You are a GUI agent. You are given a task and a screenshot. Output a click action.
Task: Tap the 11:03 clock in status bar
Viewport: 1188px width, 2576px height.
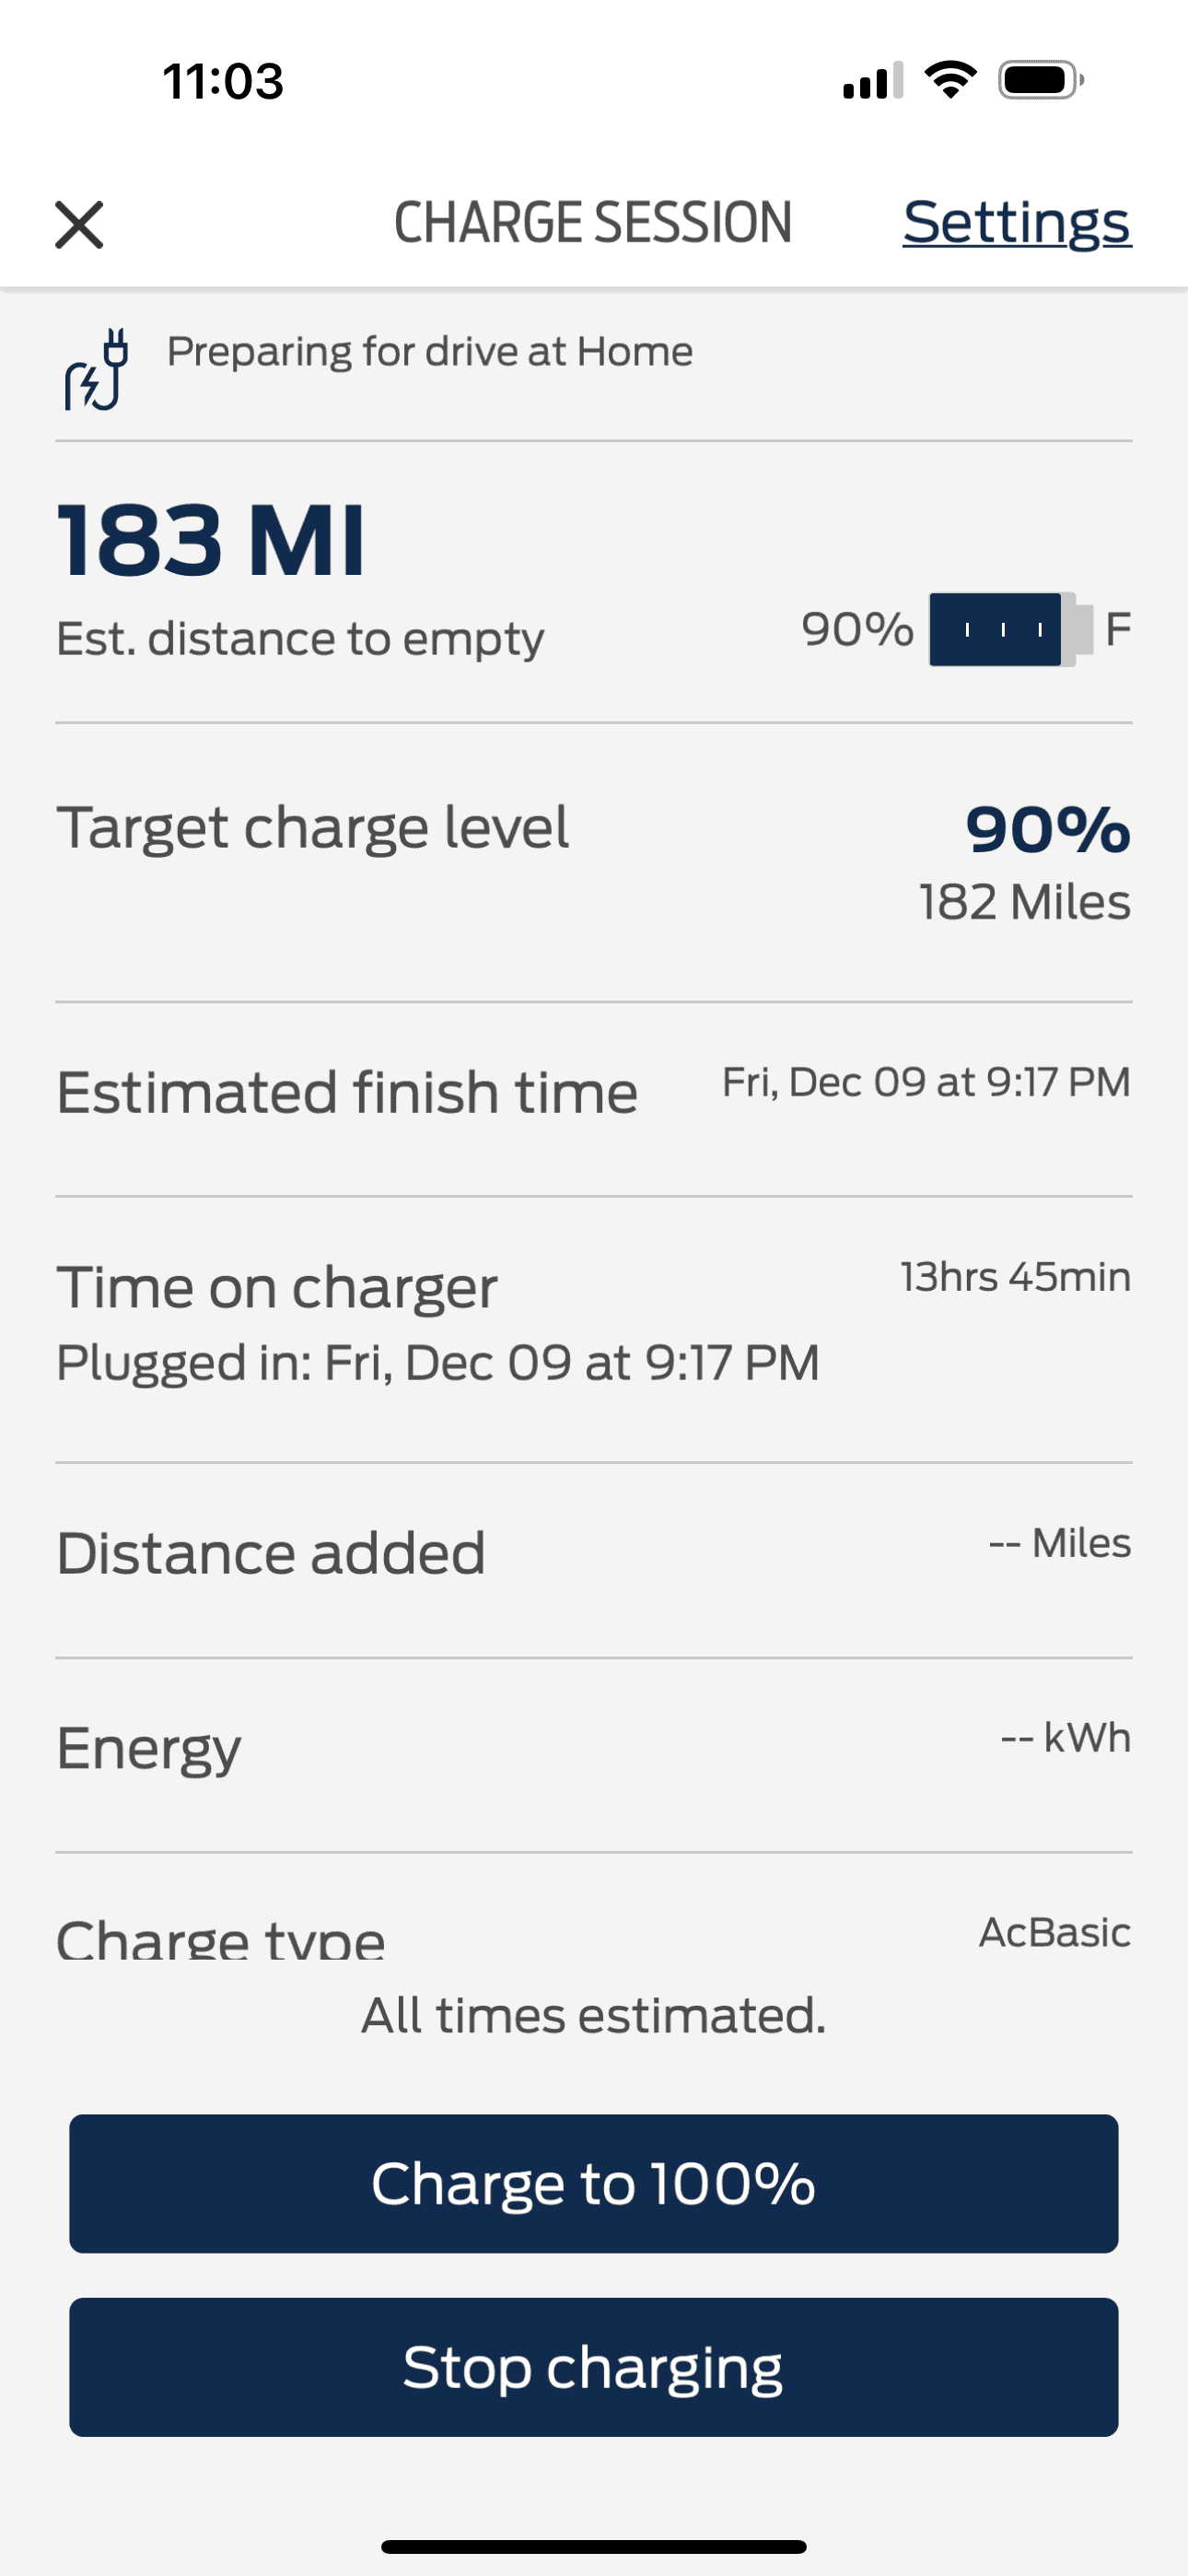(x=223, y=81)
